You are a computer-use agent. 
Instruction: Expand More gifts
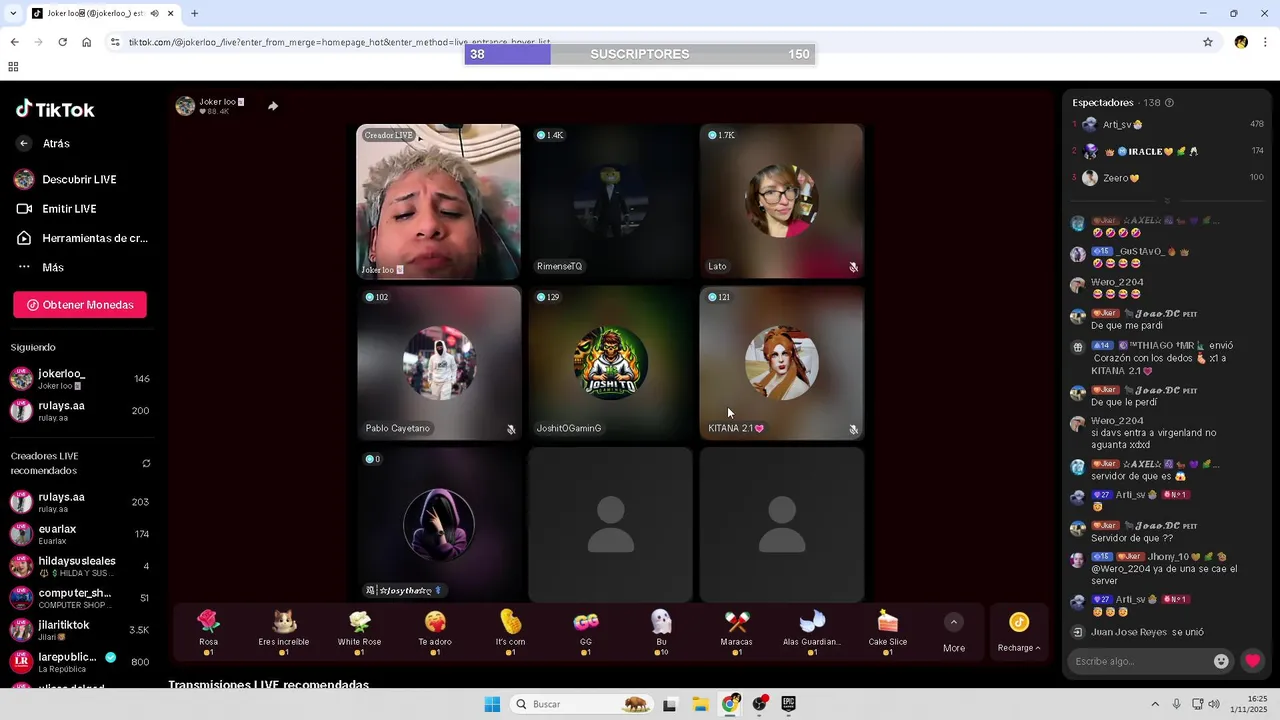[x=954, y=633]
